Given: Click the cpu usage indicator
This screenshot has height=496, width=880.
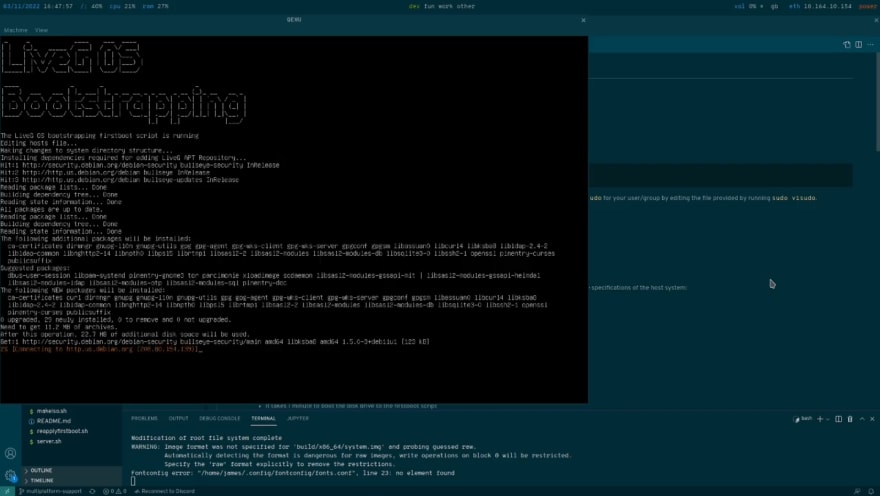Looking at the screenshot, I should click(x=122, y=6).
